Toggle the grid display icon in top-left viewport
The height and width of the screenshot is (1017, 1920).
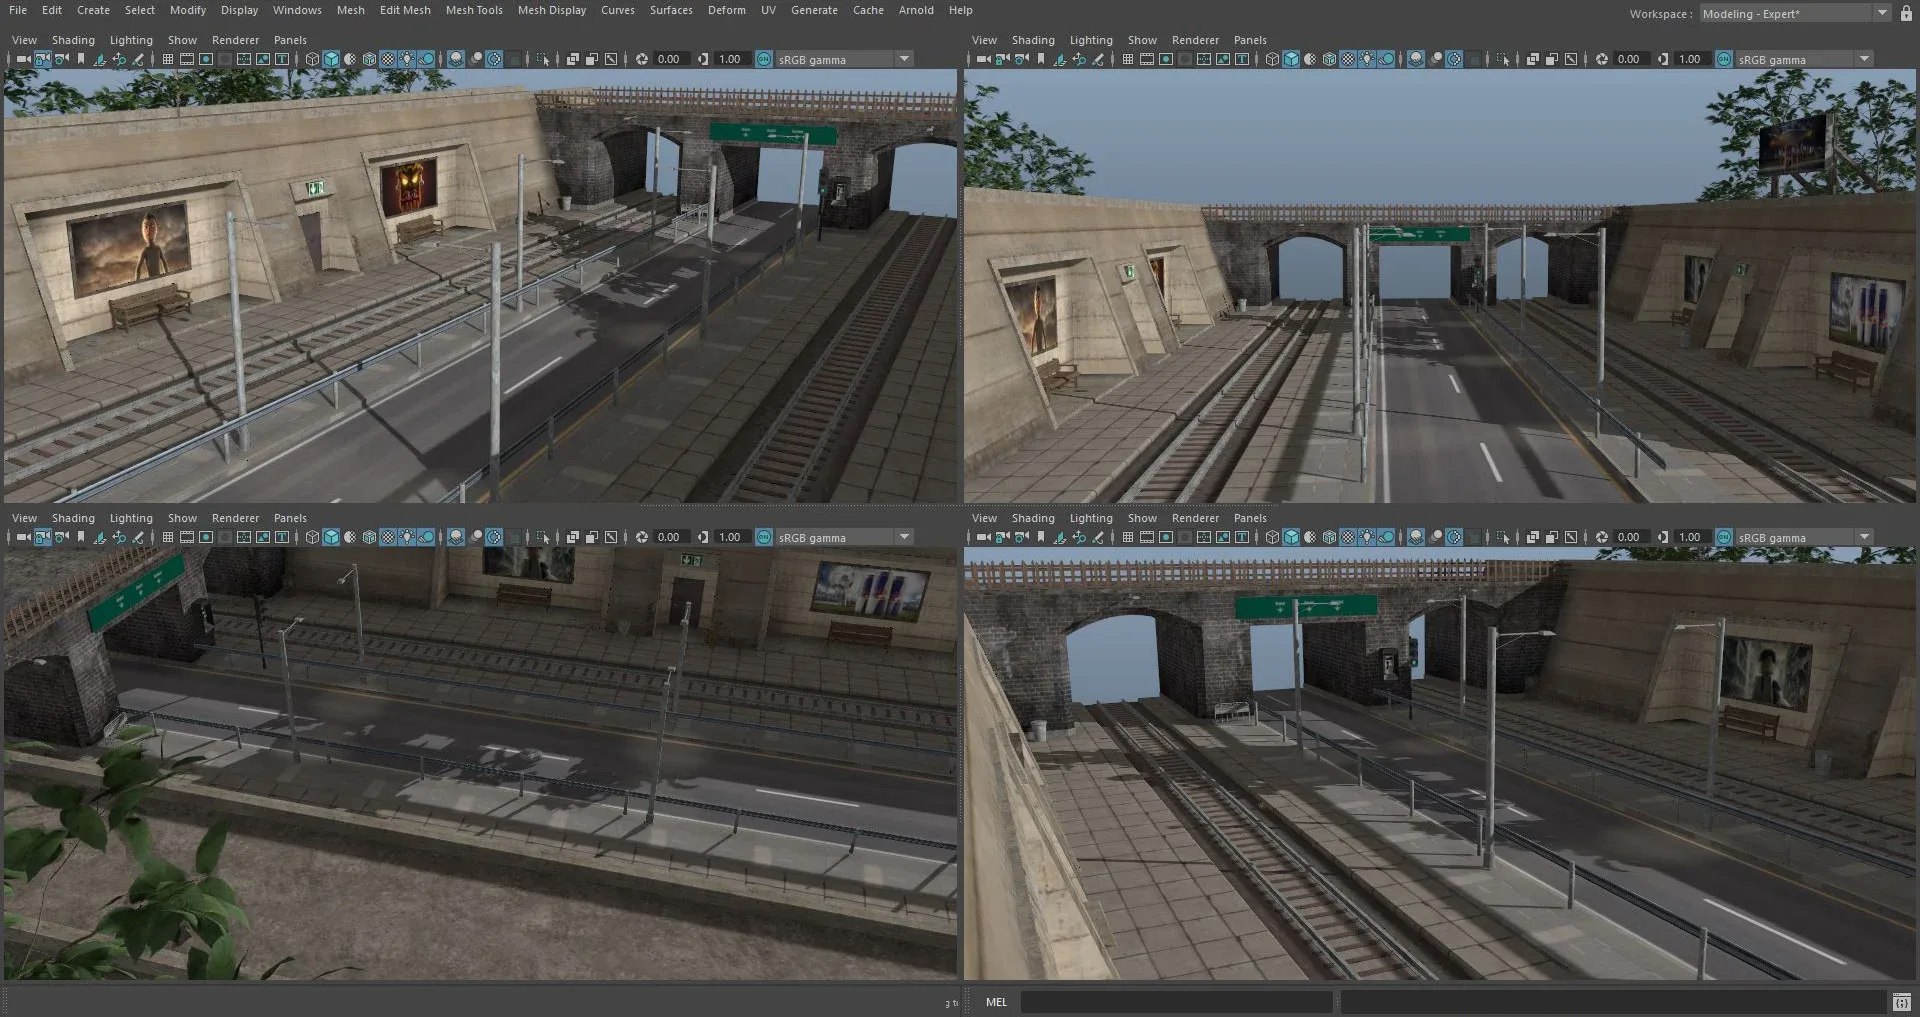tap(166, 59)
